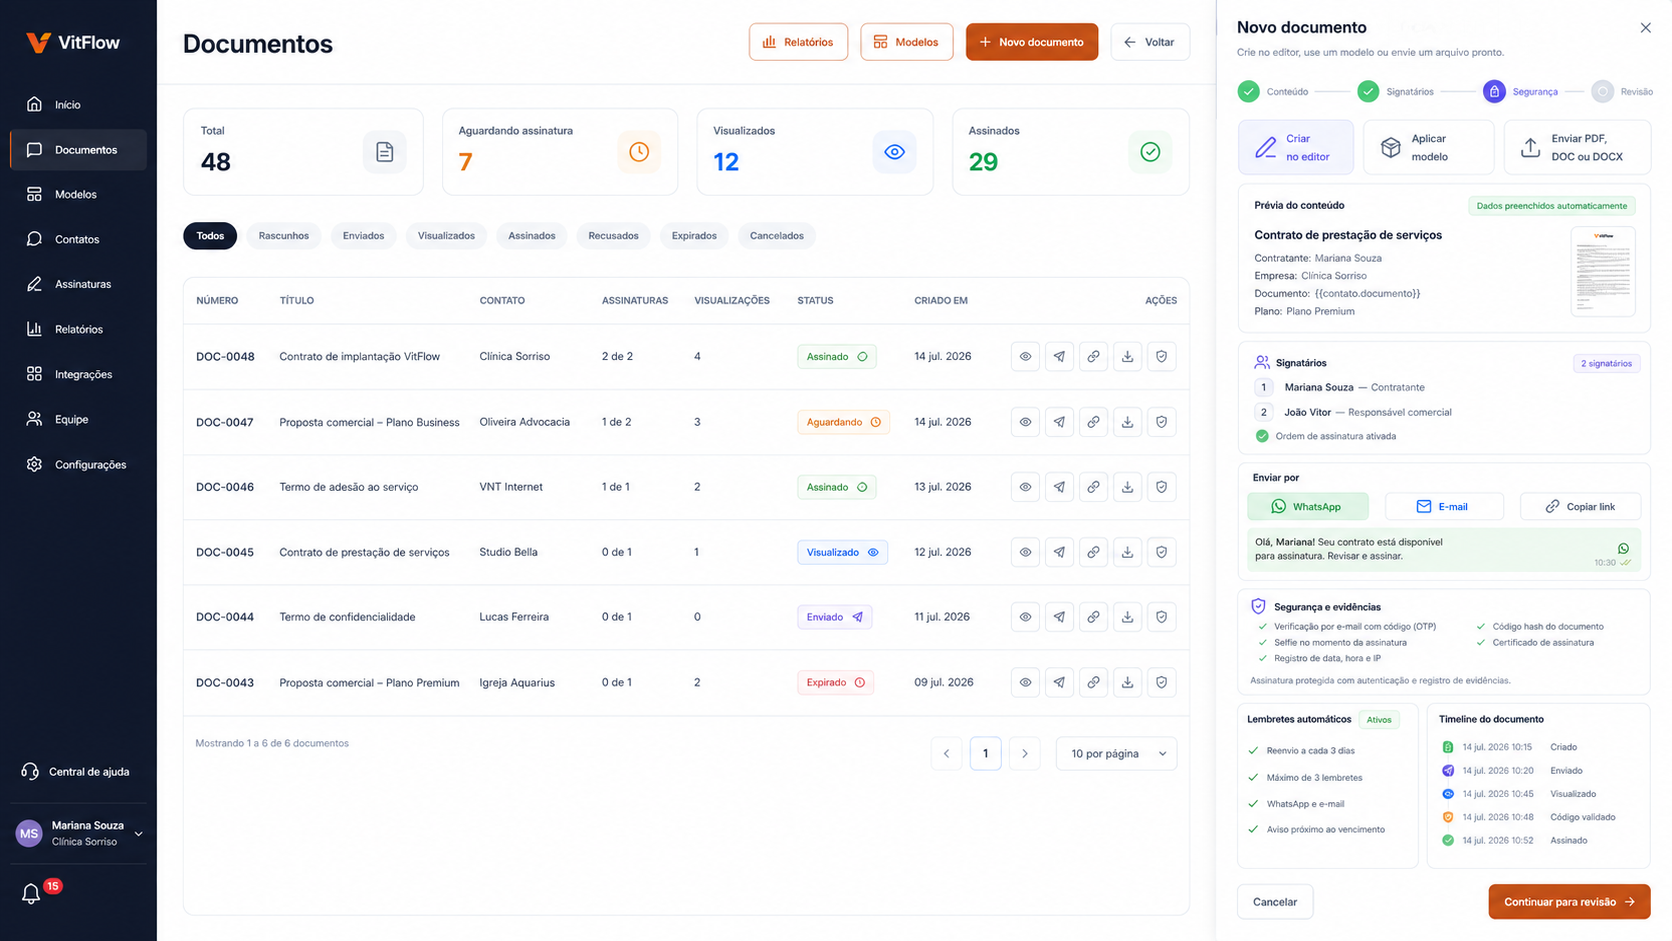
Task: Filter by Assinados tab
Action: click(x=531, y=236)
